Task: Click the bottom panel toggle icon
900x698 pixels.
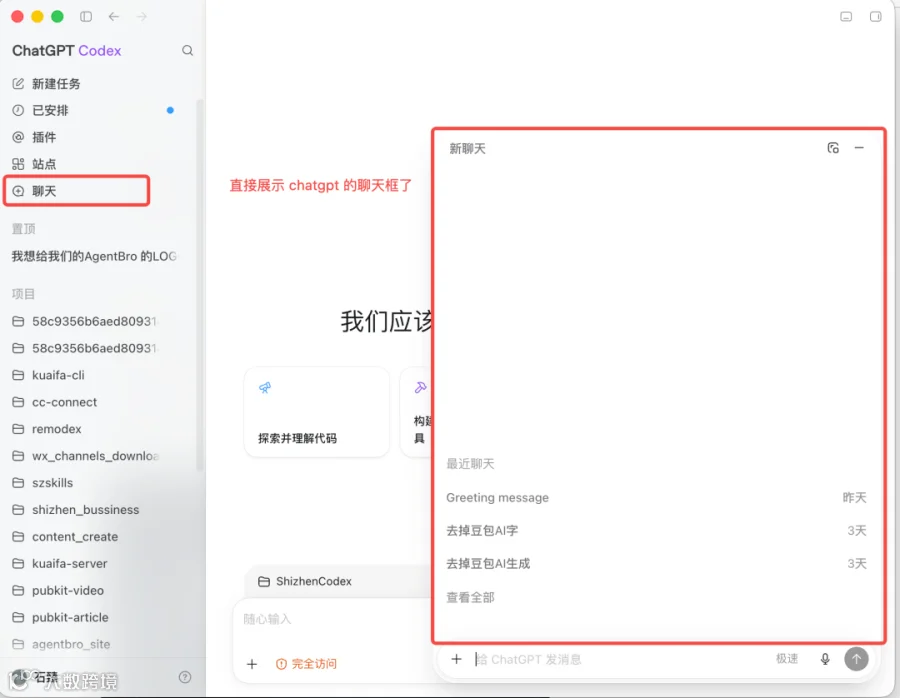Action: (x=846, y=17)
